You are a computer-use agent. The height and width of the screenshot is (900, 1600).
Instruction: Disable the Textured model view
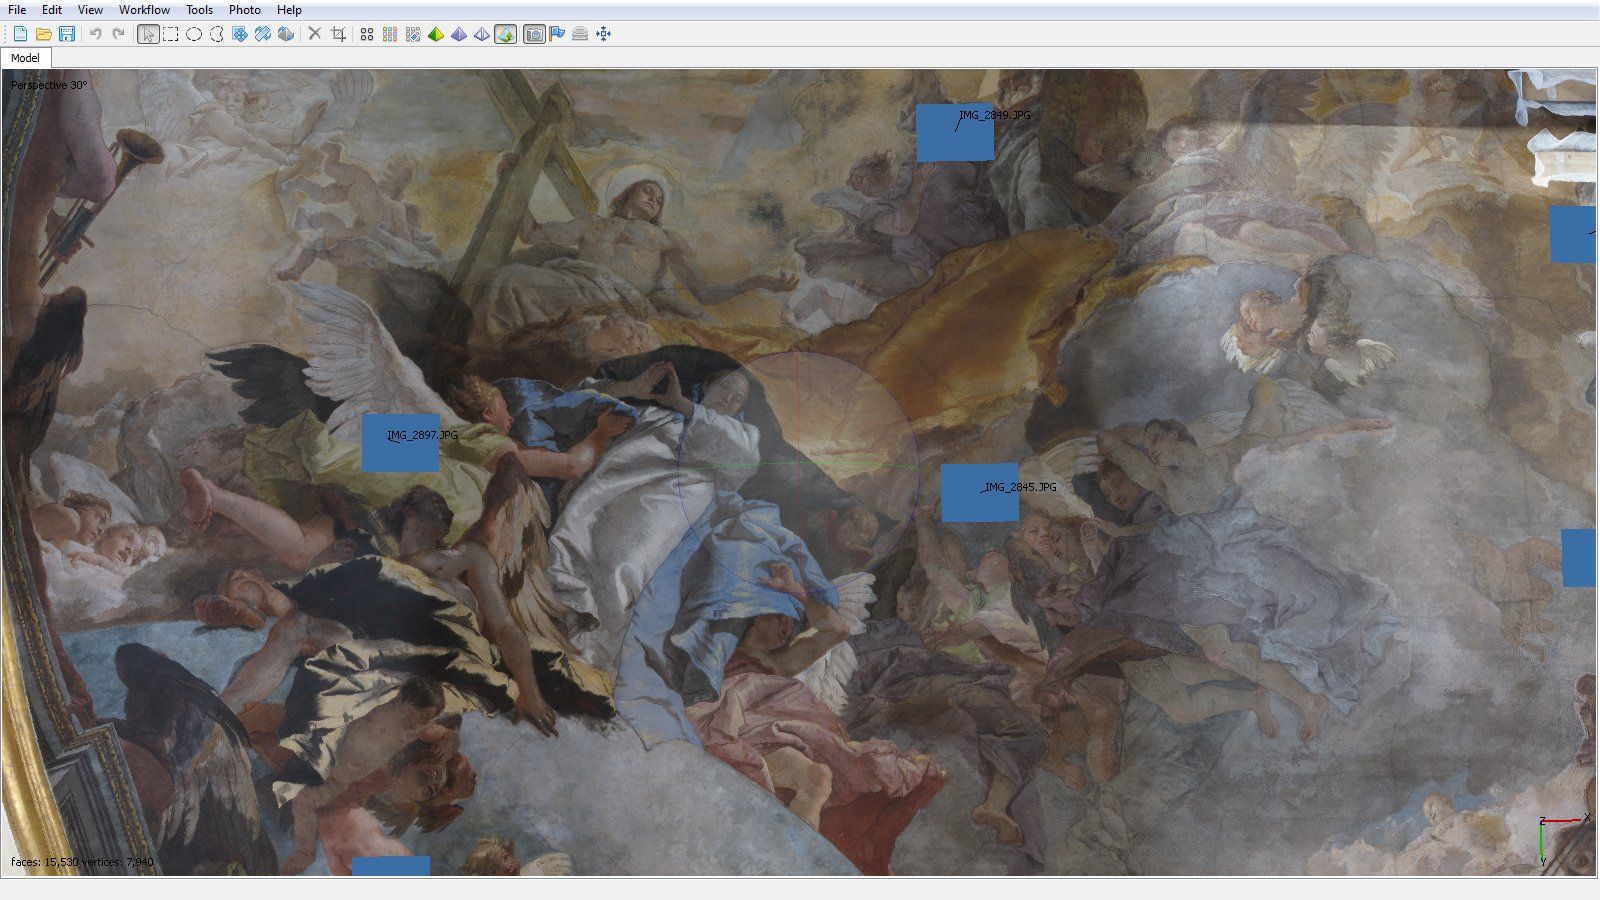503,34
